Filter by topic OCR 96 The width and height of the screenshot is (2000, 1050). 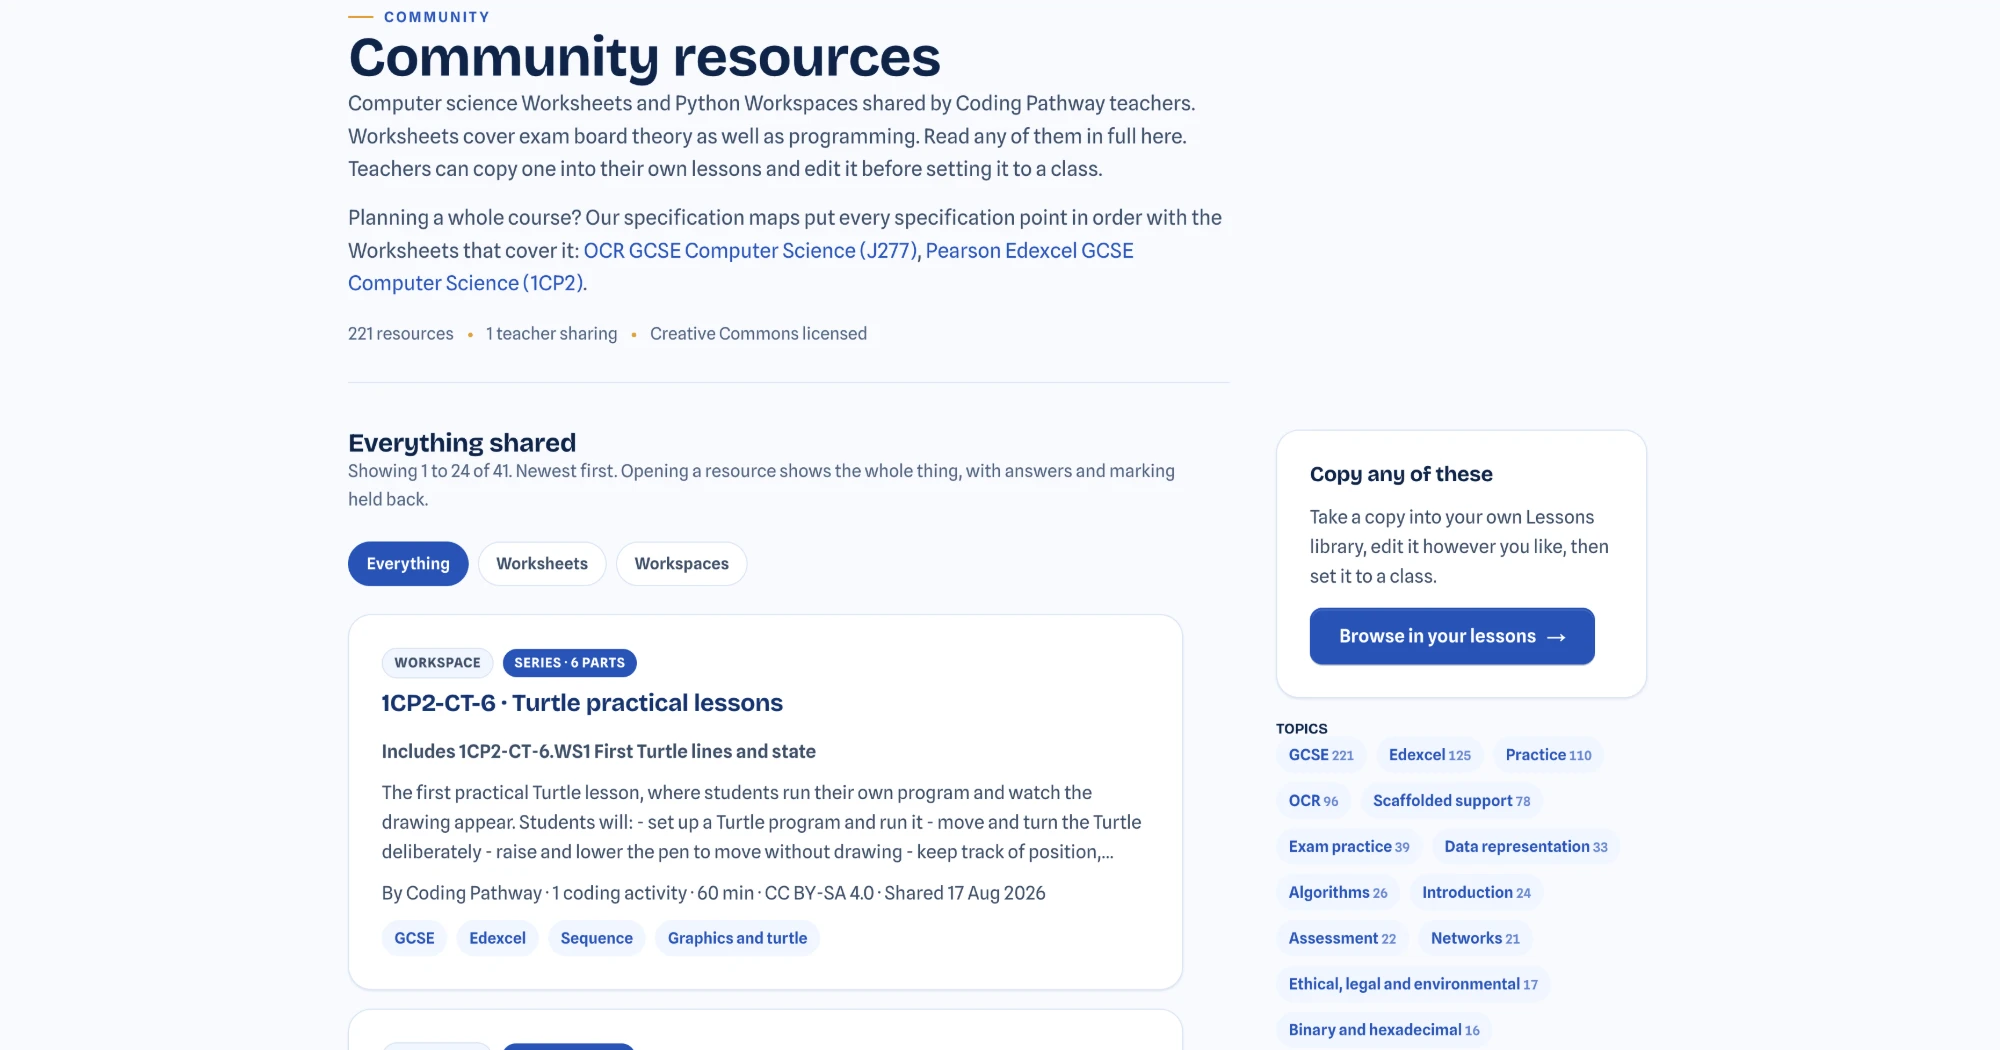pyautogui.click(x=1313, y=801)
